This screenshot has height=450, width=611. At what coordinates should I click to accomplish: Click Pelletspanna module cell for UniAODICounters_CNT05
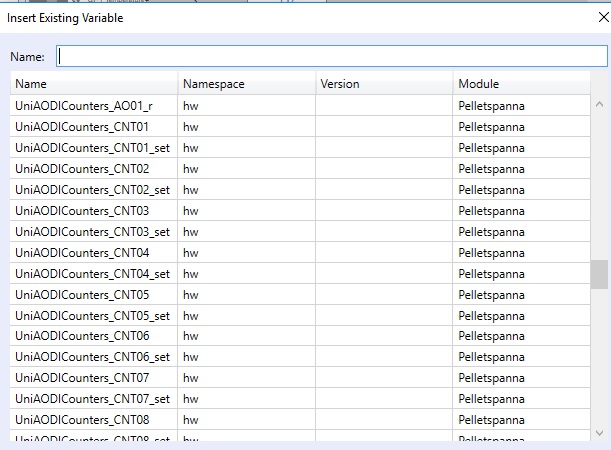[x=491, y=295]
